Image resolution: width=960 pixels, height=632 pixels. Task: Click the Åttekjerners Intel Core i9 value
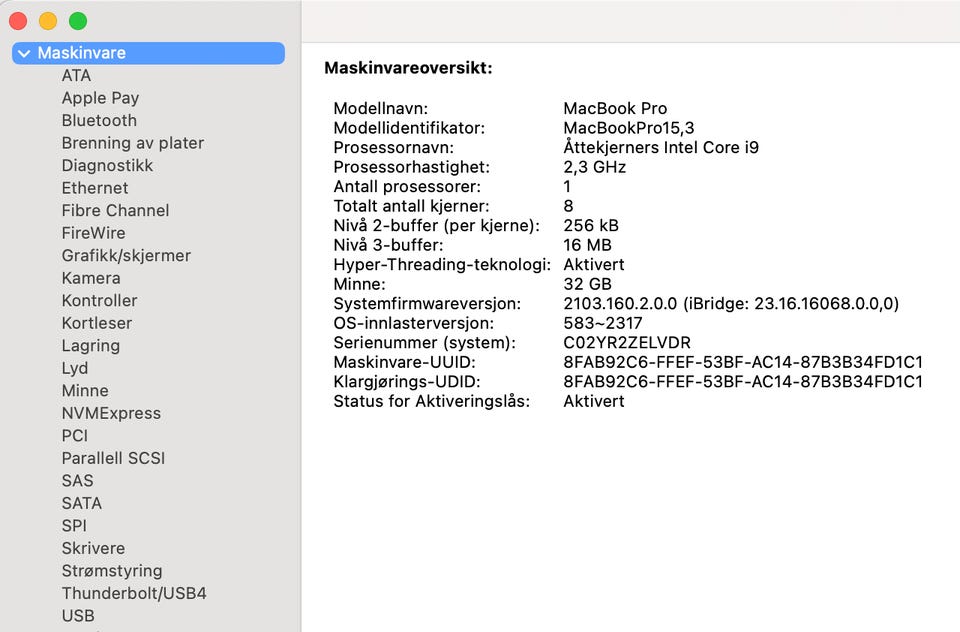(661, 148)
